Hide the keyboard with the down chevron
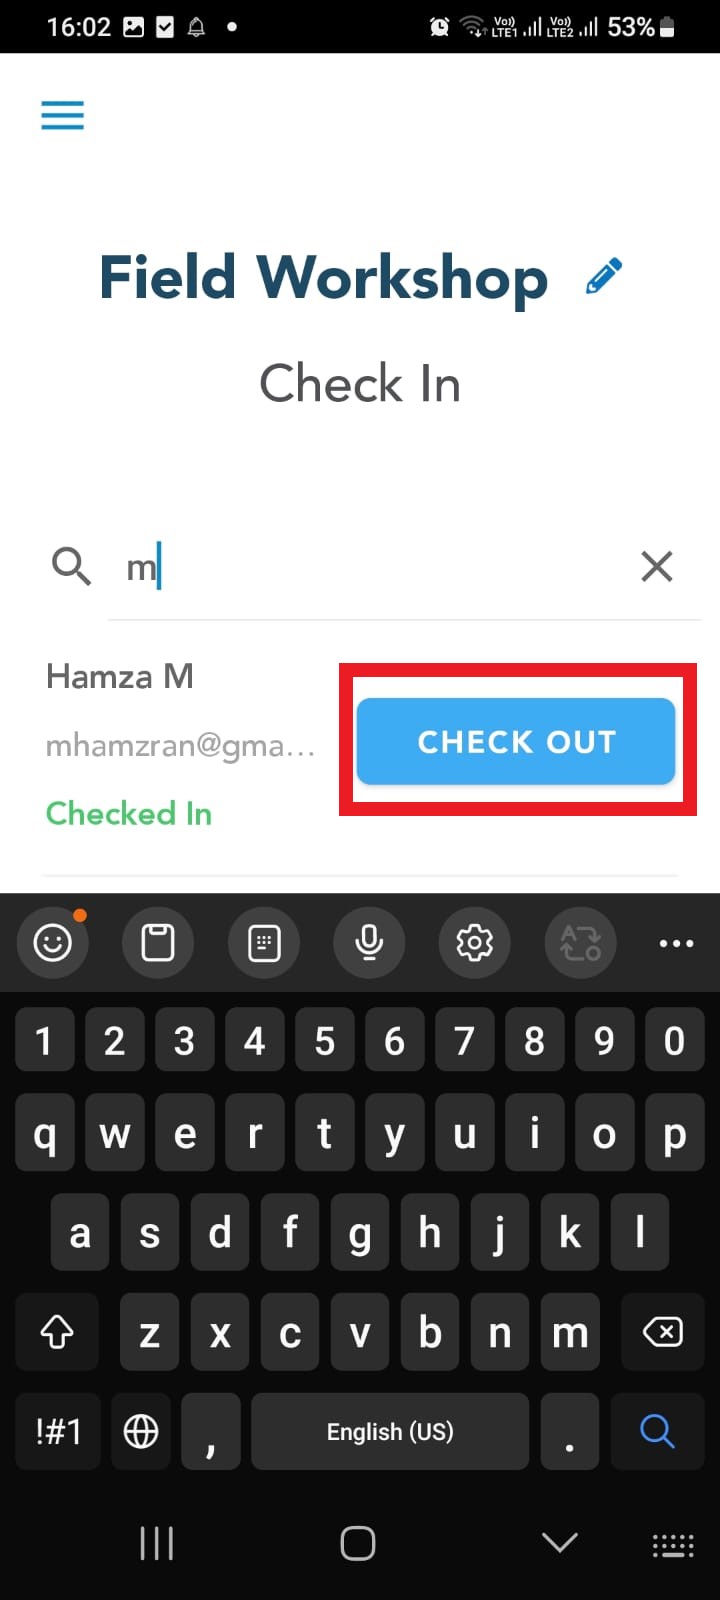 click(560, 1543)
